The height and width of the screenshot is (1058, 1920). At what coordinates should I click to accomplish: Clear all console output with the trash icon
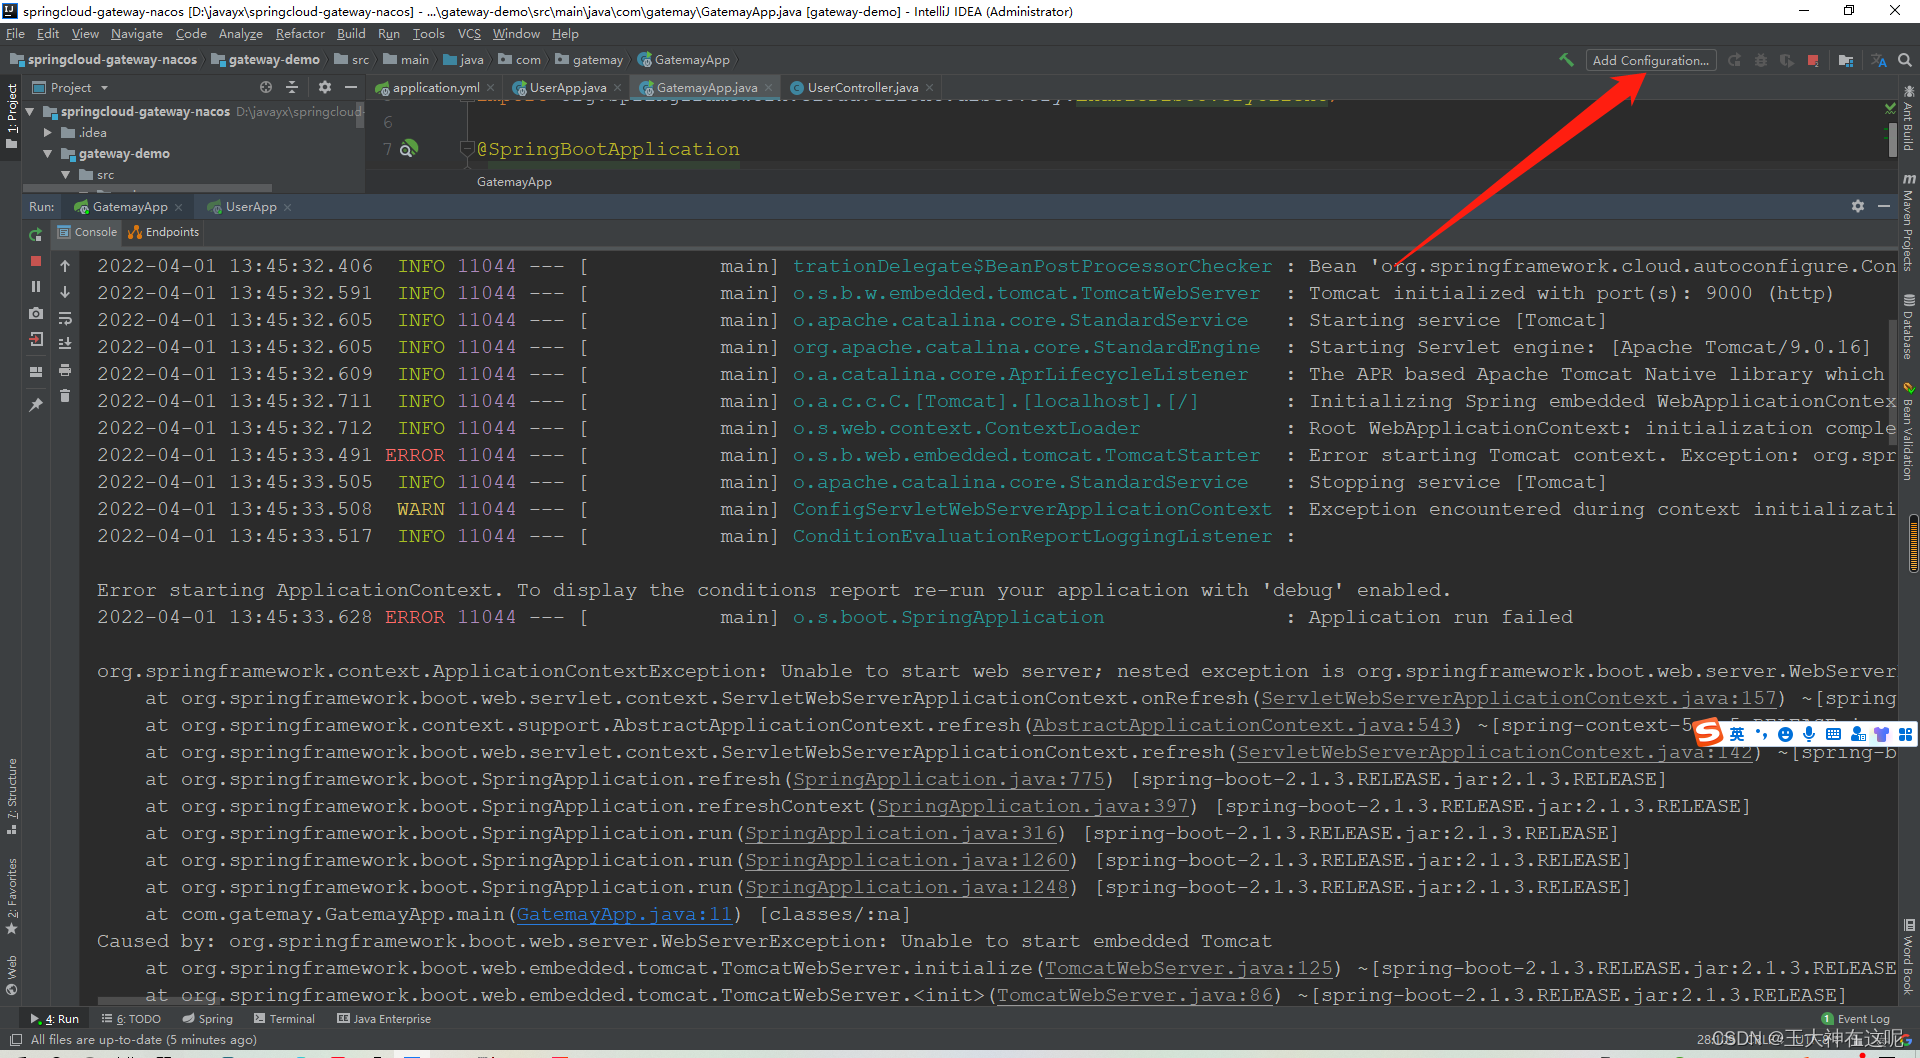pyautogui.click(x=65, y=396)
